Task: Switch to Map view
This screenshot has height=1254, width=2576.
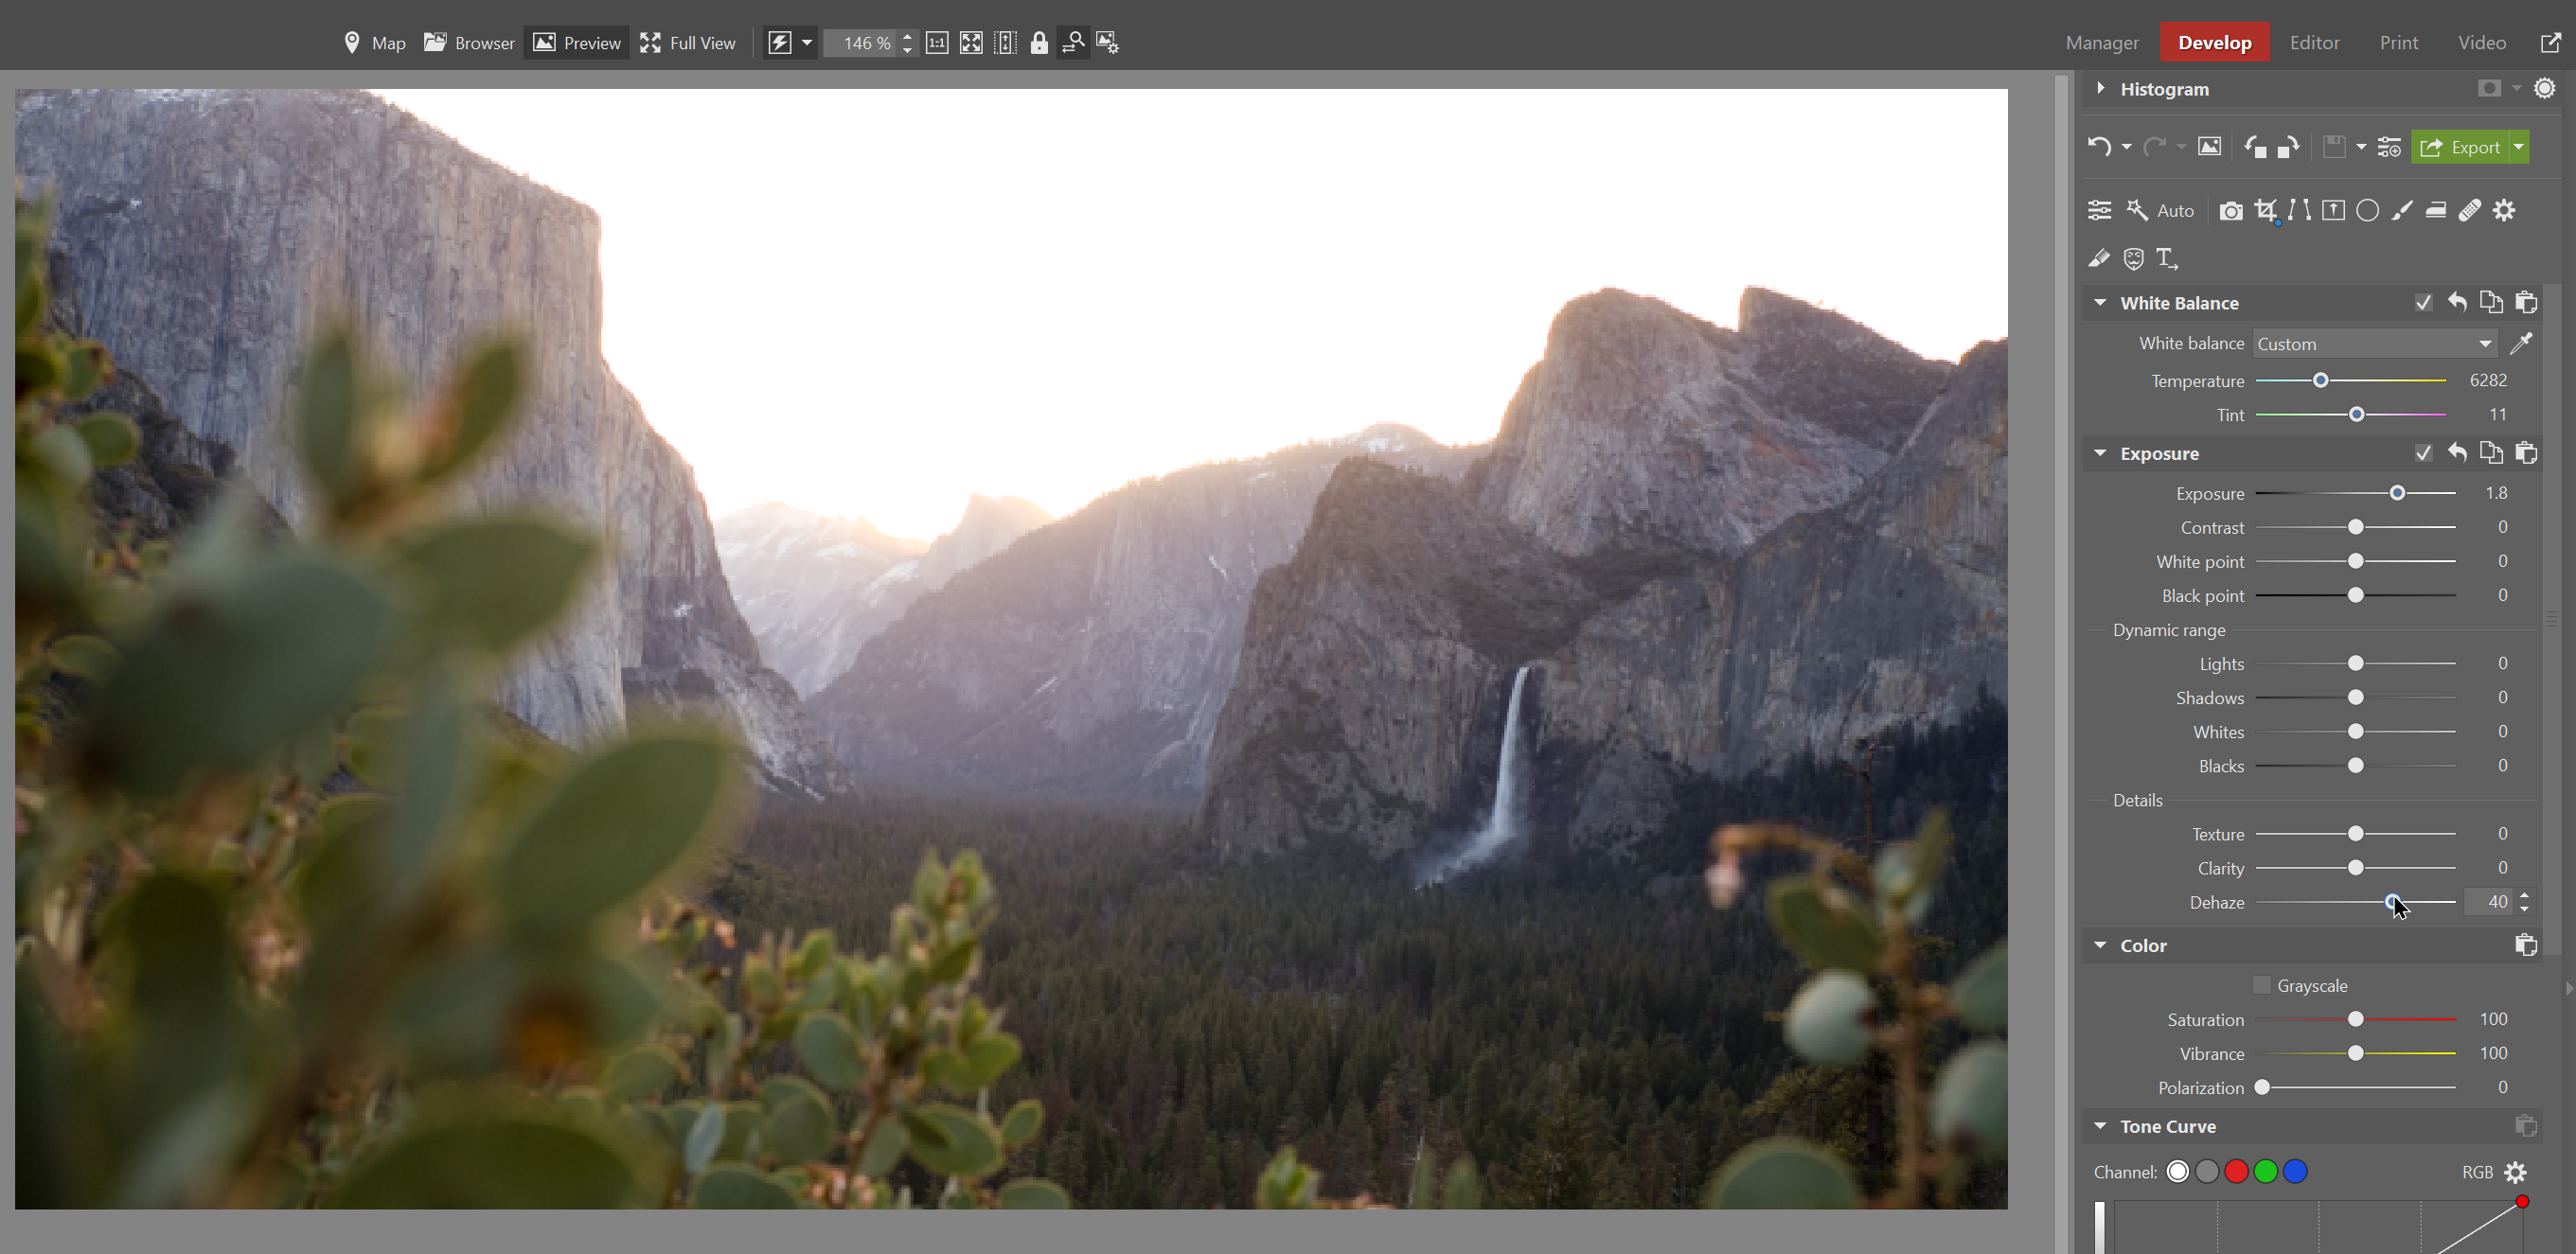Action: pyautogui.click(x=374, y=42)
